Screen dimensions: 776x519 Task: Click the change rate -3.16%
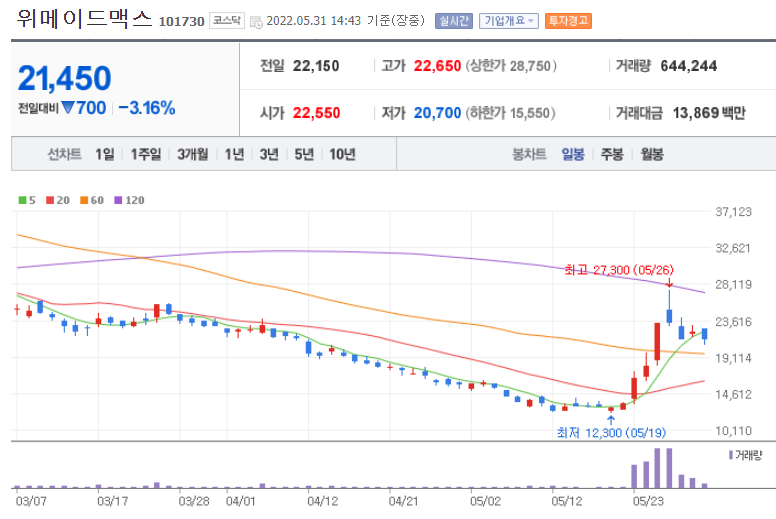(147, 108)
